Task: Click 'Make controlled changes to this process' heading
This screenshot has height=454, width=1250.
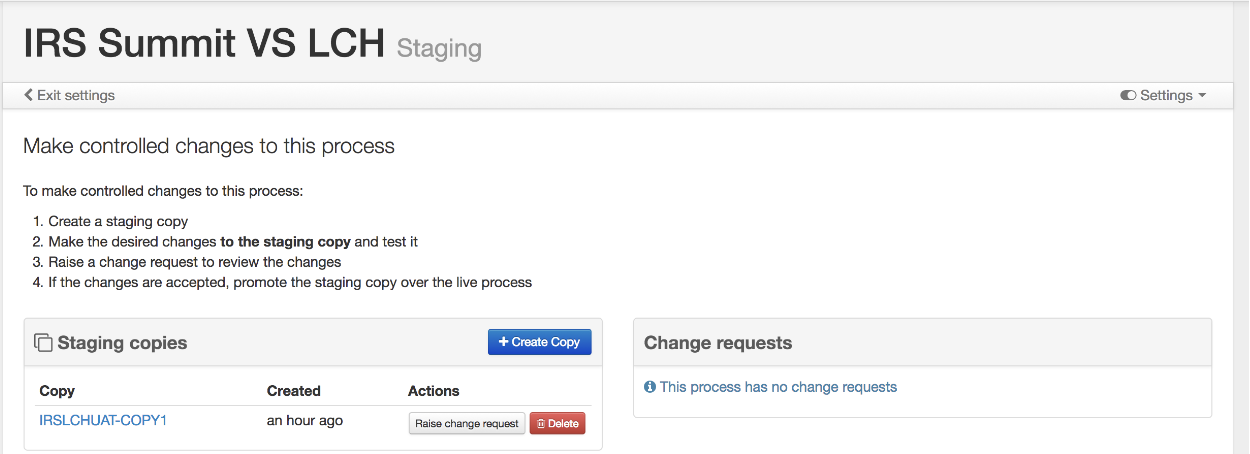Action: coord(209,147)
